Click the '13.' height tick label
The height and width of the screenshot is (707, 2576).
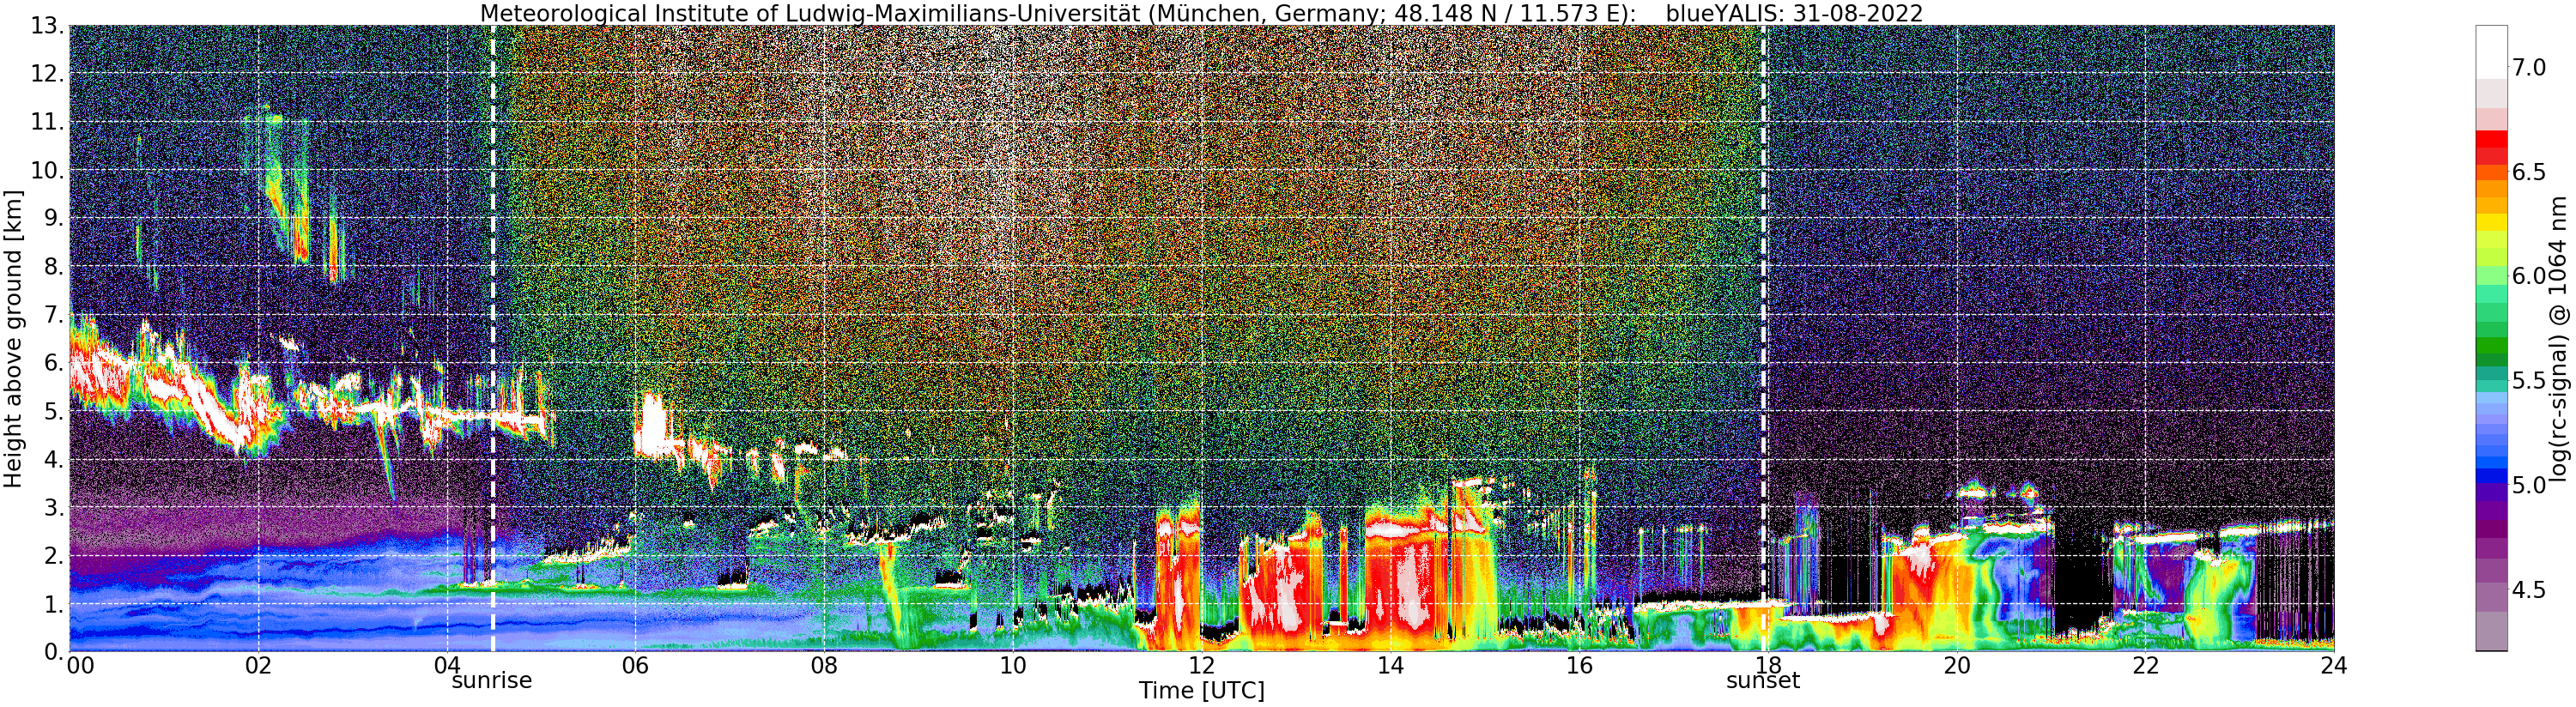[48, 26]
